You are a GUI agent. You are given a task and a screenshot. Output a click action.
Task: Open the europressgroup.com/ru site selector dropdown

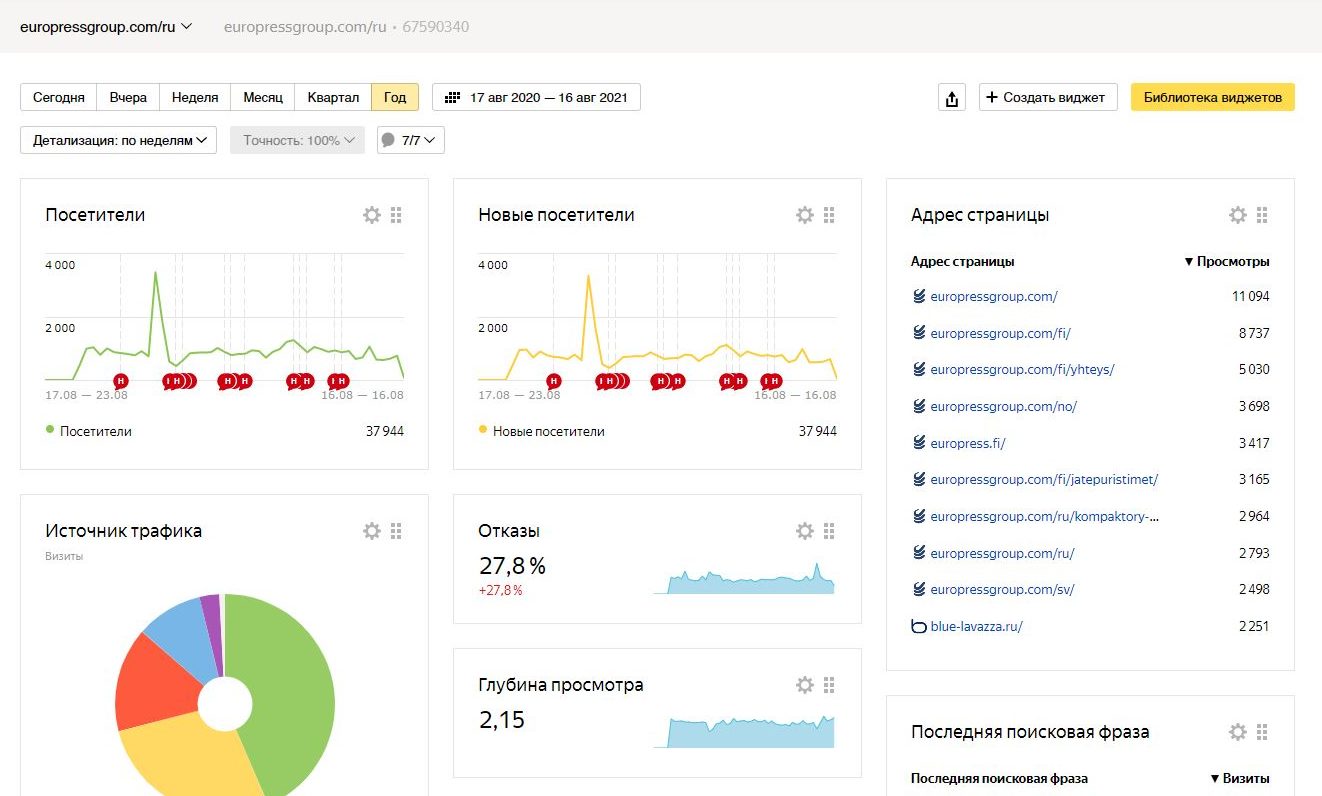click(x=106, y=27)
